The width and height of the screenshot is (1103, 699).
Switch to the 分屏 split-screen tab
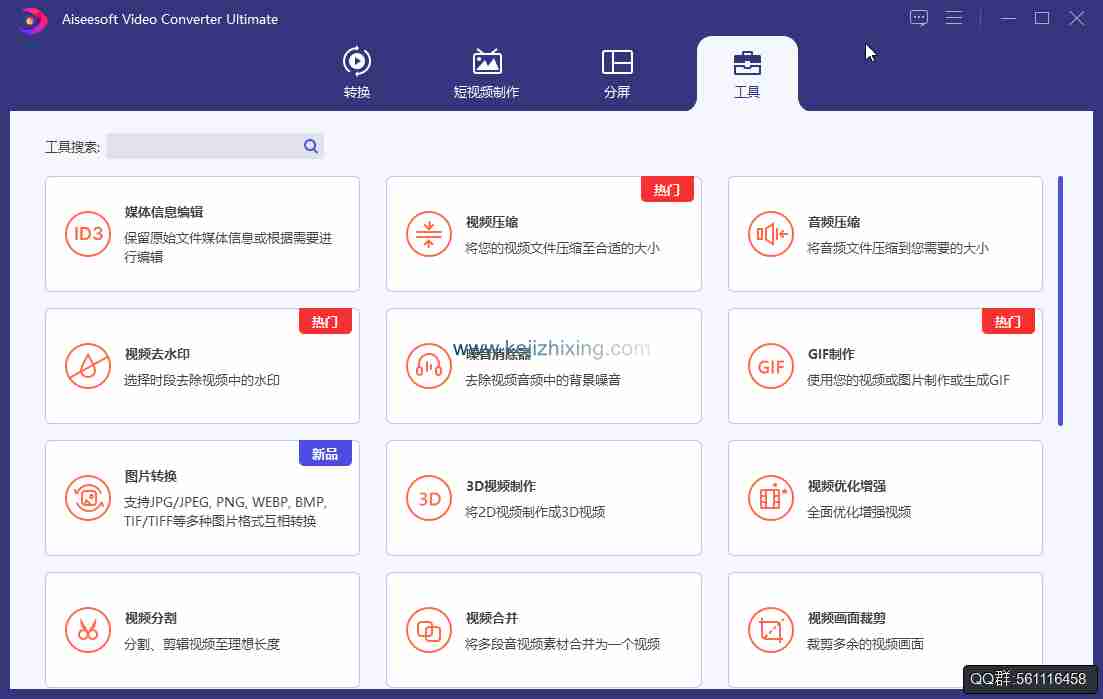617,73
